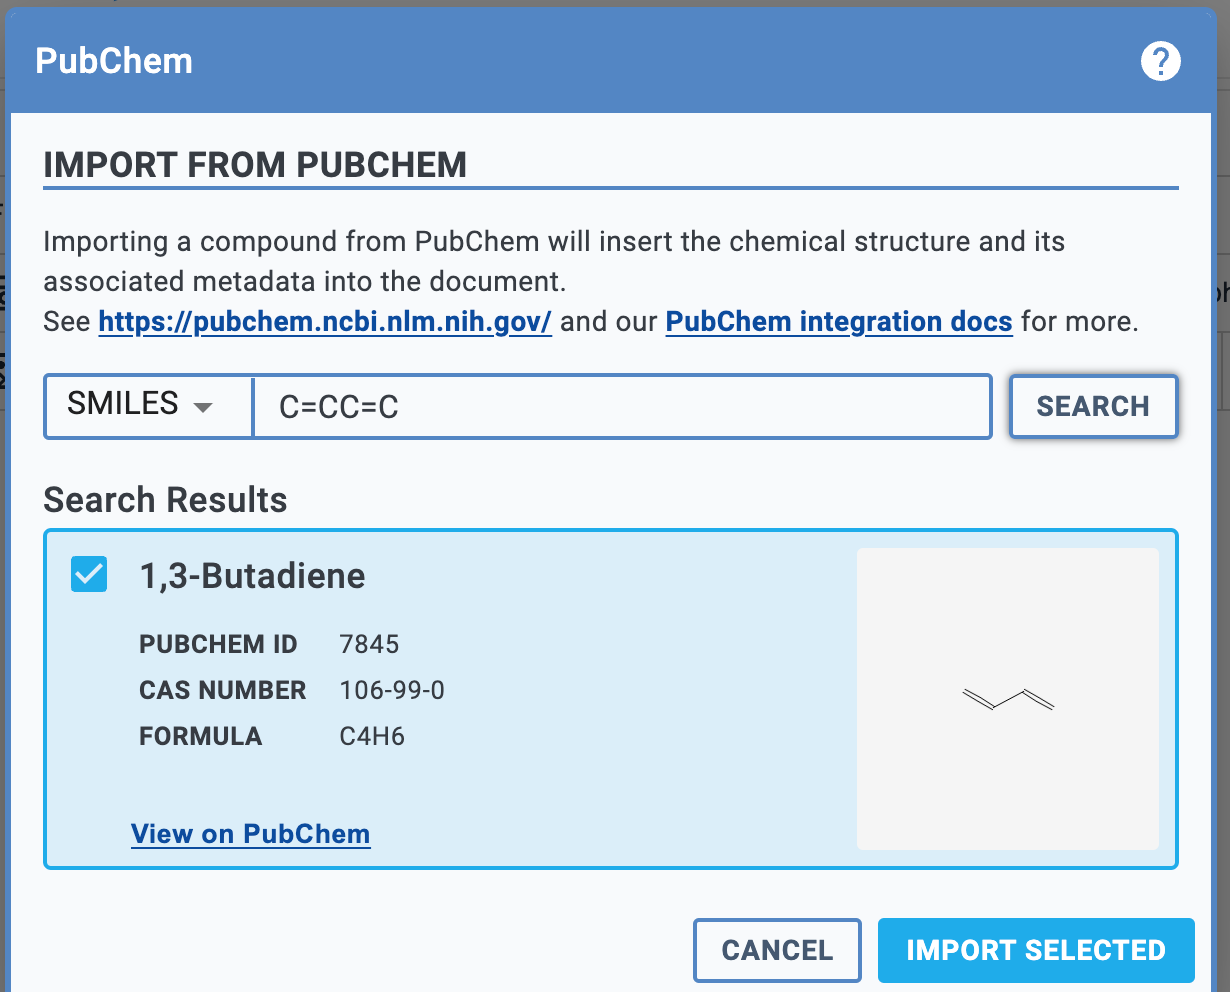Screen dimensions: 1230x992
Task: Click the IMPORT SELECTED button
Action: point(1036,950)
